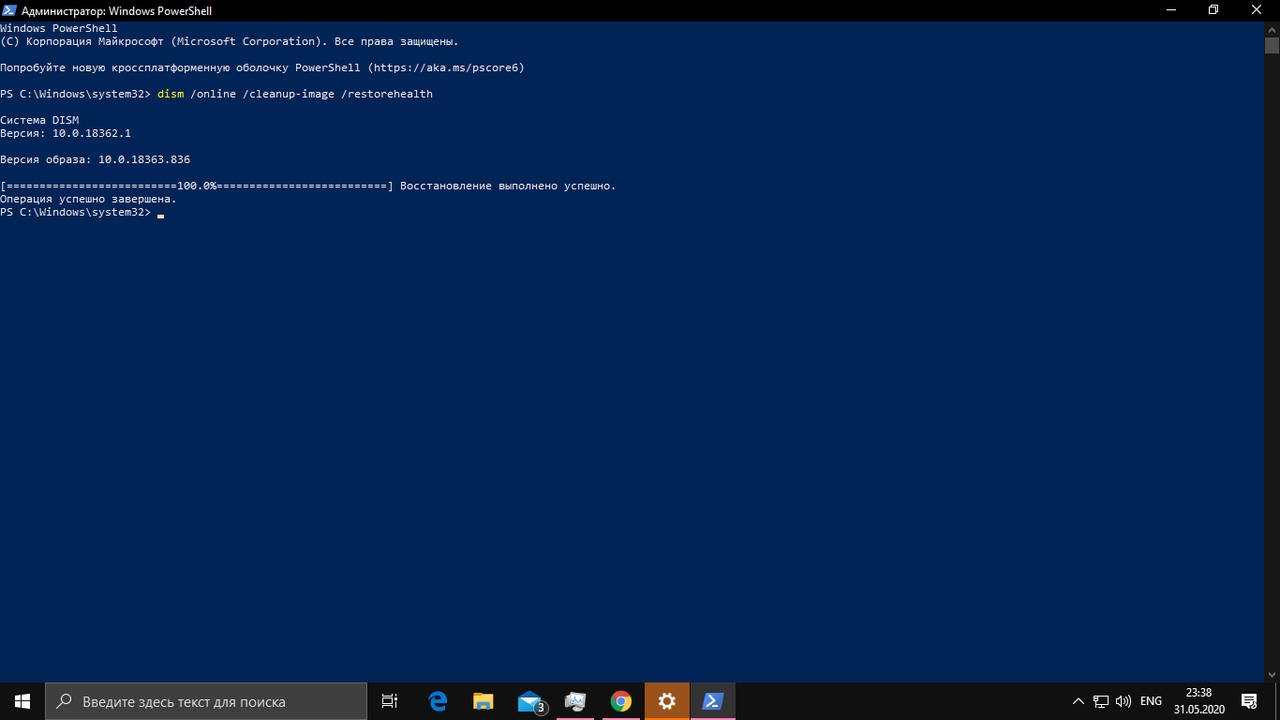Click the scrollbar up arrow

coord(1271,29)
